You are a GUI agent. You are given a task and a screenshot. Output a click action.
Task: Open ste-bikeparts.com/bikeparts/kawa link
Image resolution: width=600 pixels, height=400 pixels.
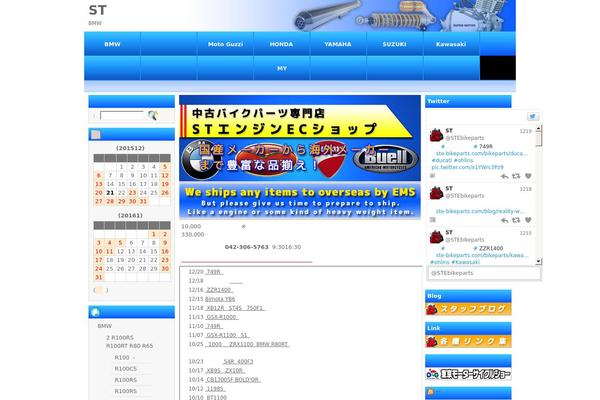click(482, 255)
